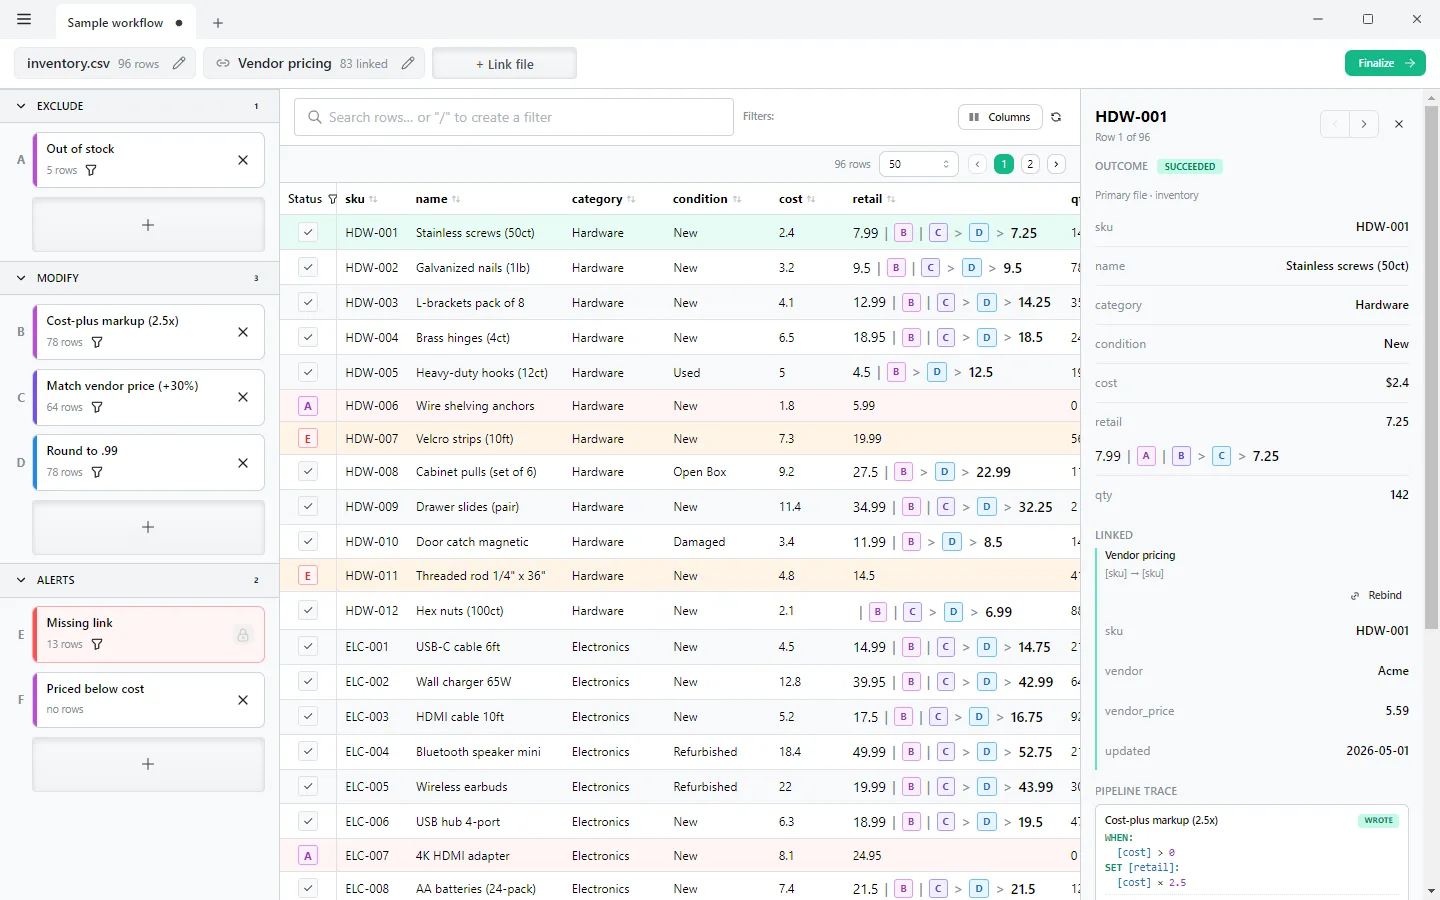Toggle checkbox for HDW-002 row
This screenshot has height=900, width=1440.
click(x=308, y=268)
